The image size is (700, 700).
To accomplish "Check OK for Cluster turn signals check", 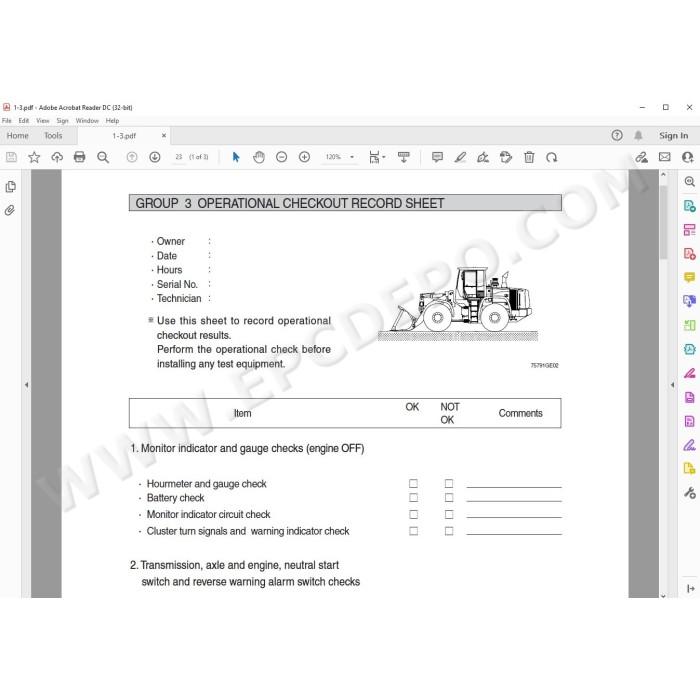I will (x=413, y=531).
